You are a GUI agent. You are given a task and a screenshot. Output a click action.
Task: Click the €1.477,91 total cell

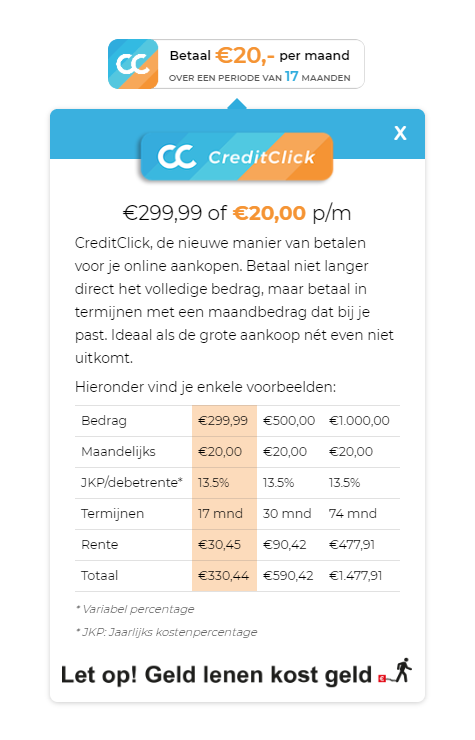pos(356,576)
